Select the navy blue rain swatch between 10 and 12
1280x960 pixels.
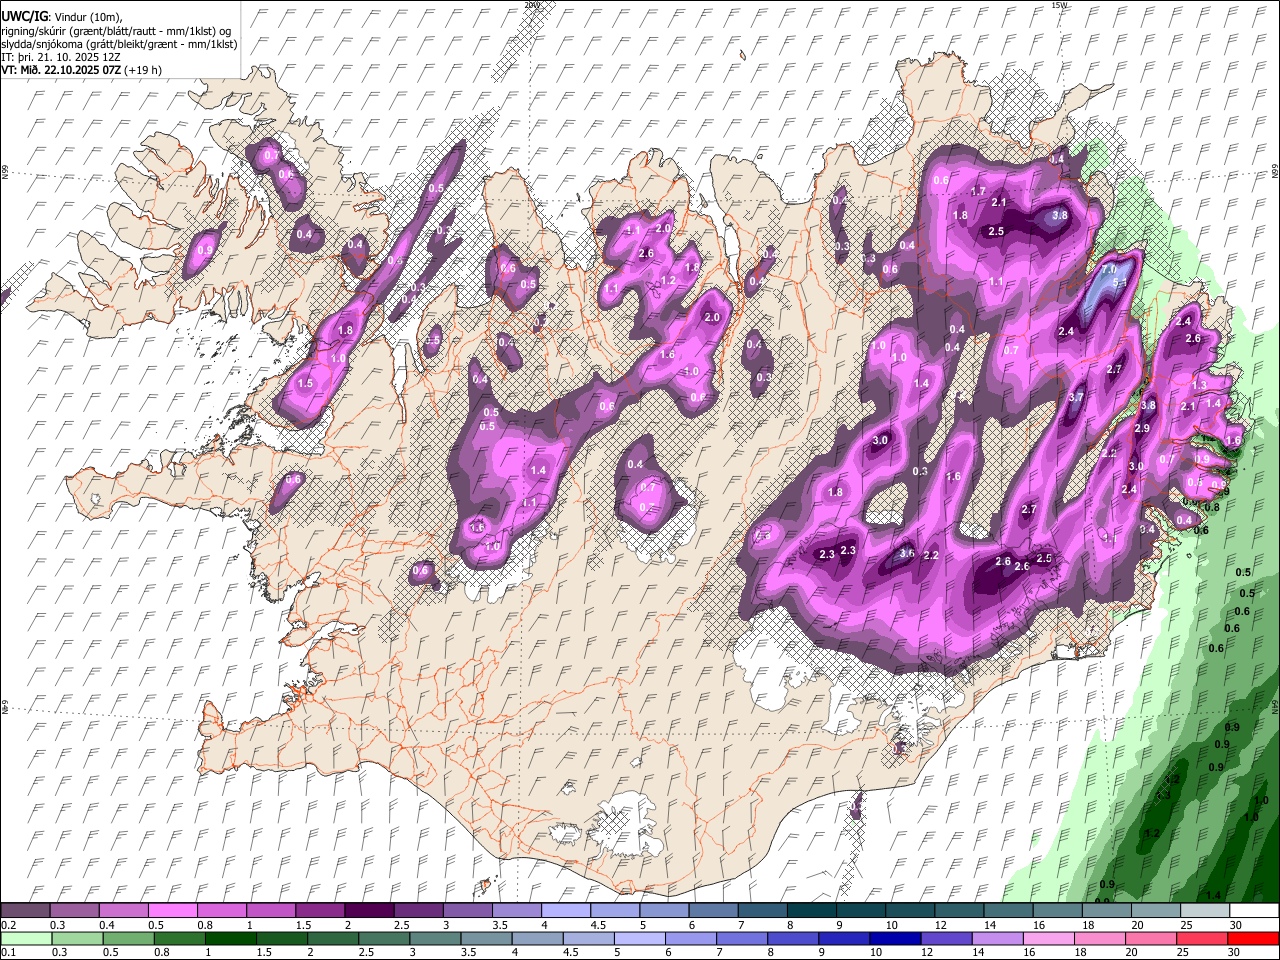coord(893,938)
